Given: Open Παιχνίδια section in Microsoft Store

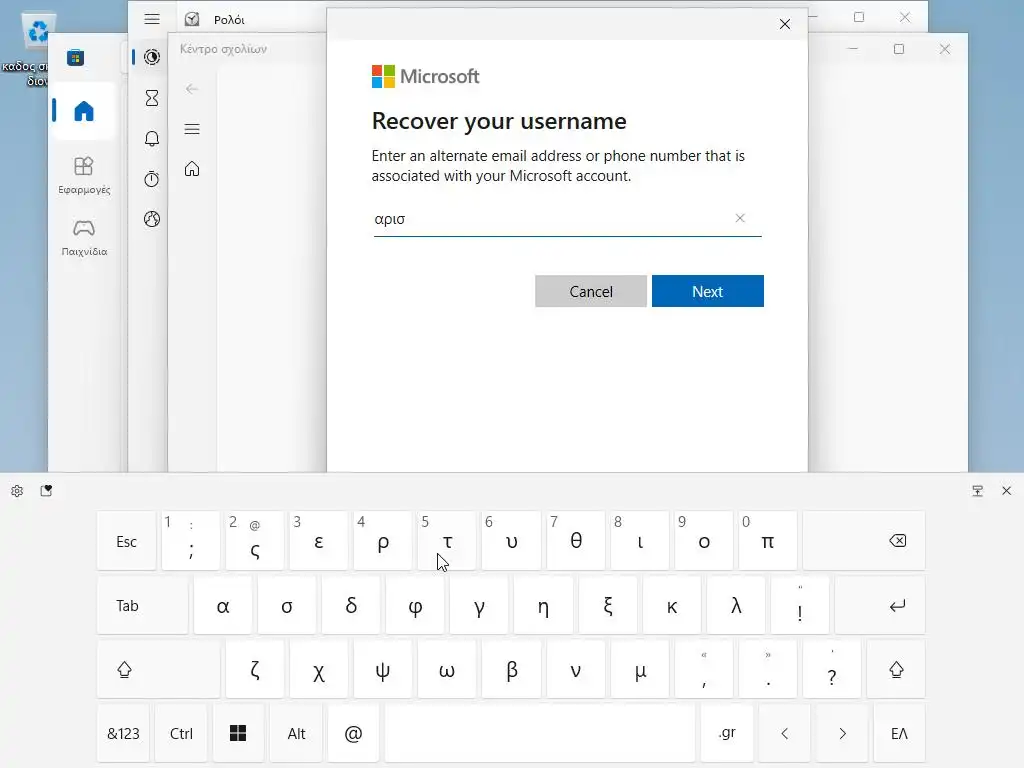Looking at the screenshot, I should [84, 238].
